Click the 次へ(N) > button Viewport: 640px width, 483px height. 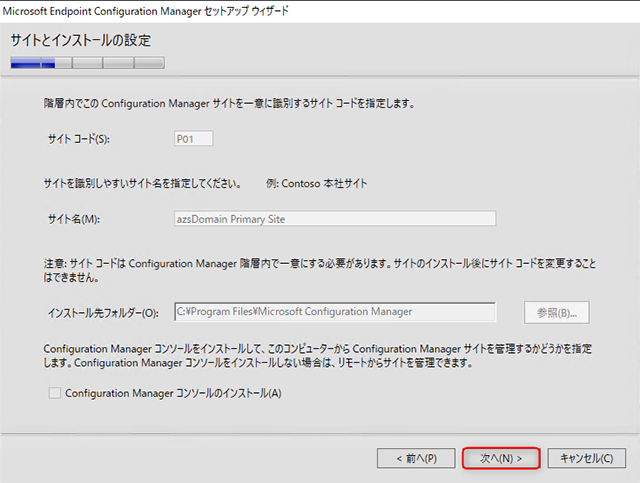(501, 458)
